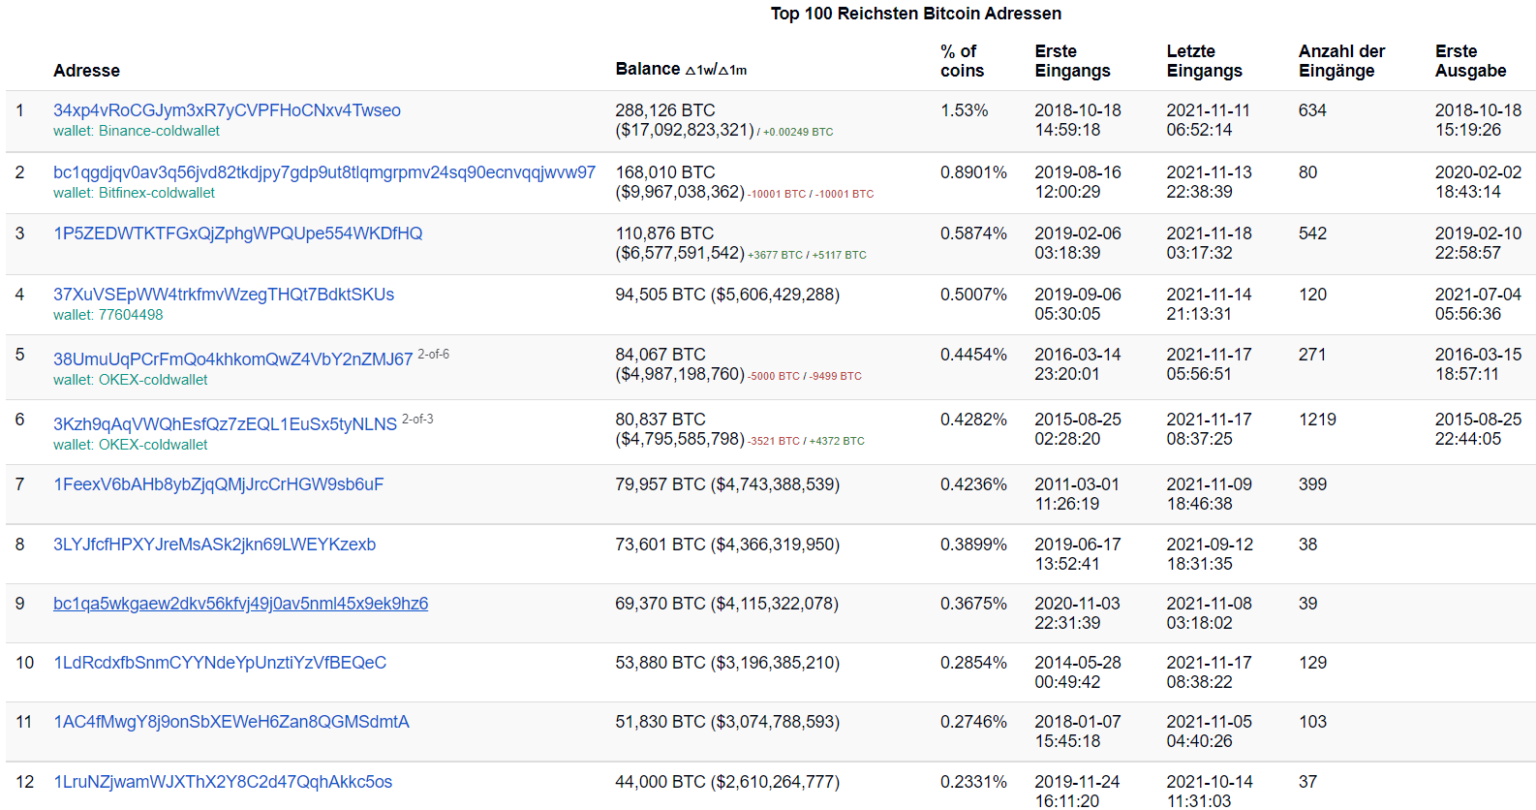The height and width of the screenshot is (810, 1536).
Task: Click first input date 2014-05-28 00:49:42
Action: tap(1077, 672)
